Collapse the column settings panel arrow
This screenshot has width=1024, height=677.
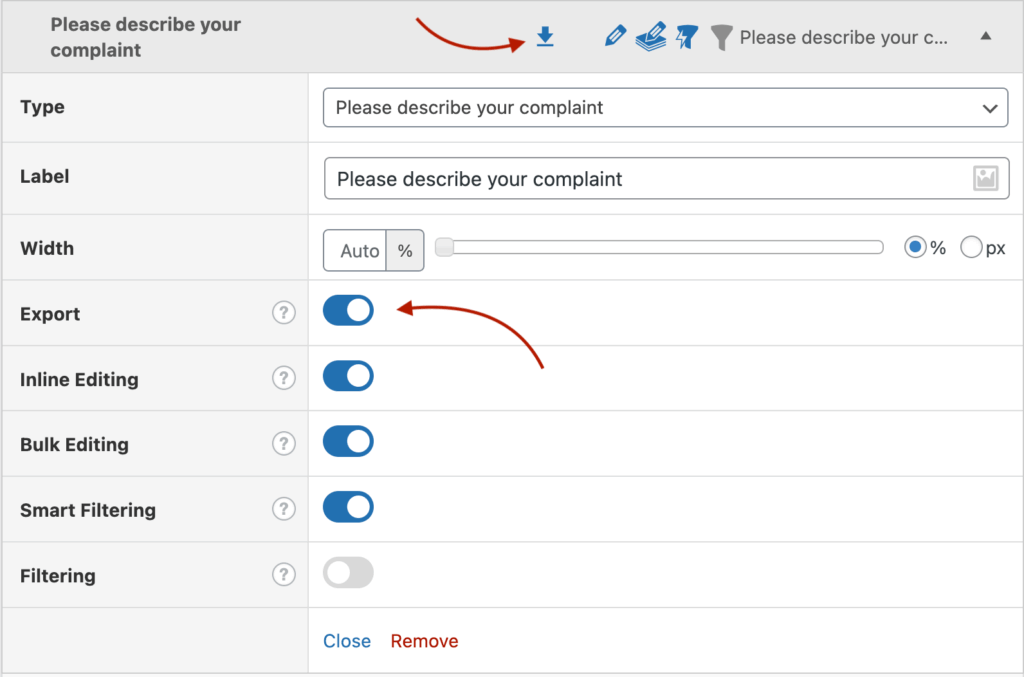click(x=985, y=37)
